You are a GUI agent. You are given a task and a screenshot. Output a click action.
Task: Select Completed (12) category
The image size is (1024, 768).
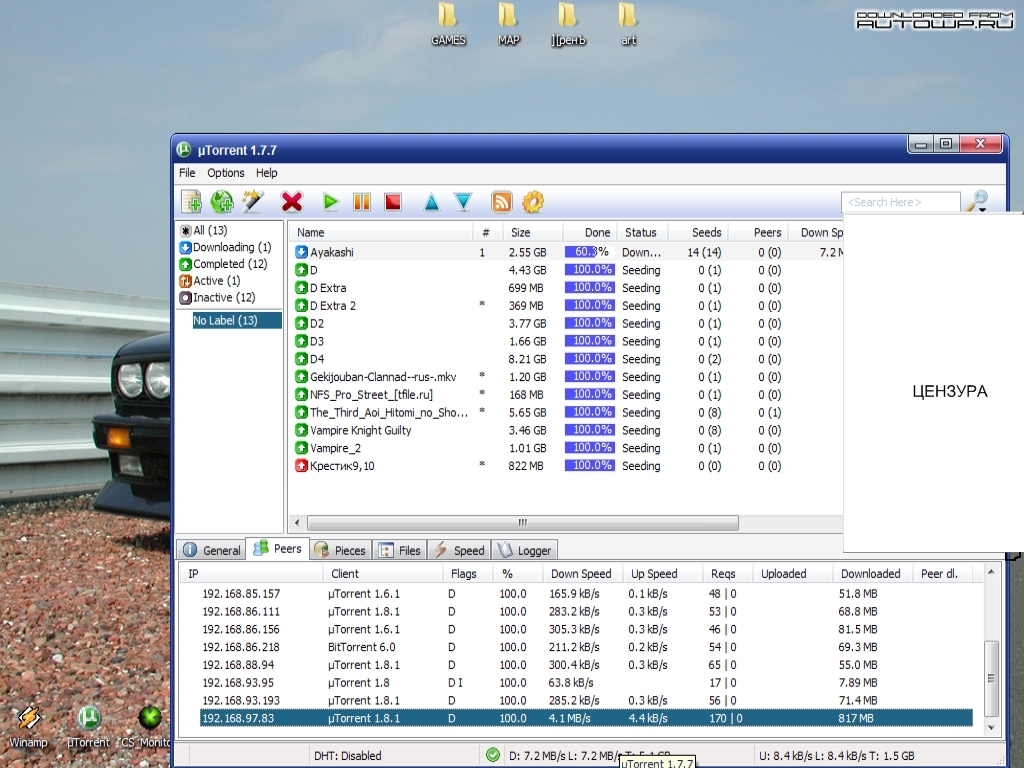coord(223,264)
